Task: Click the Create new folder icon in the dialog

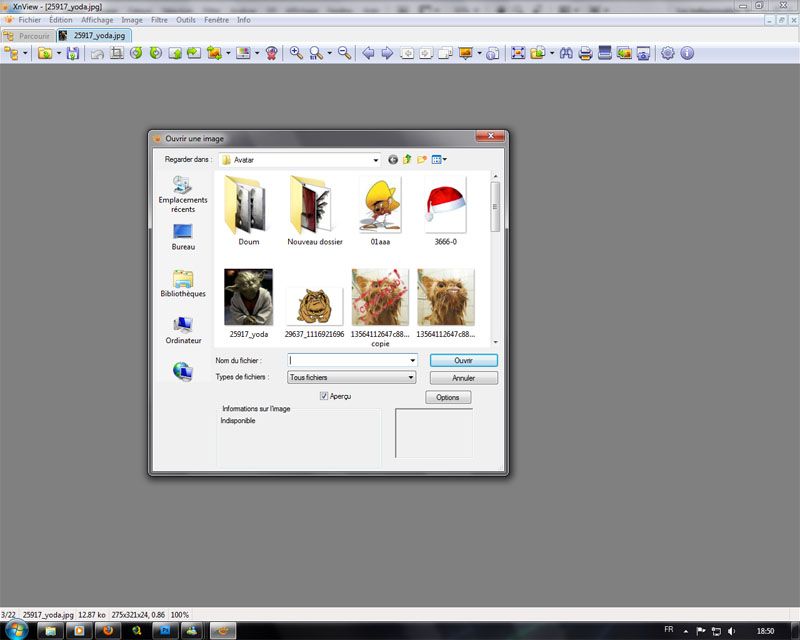Action: click(421, 160)
